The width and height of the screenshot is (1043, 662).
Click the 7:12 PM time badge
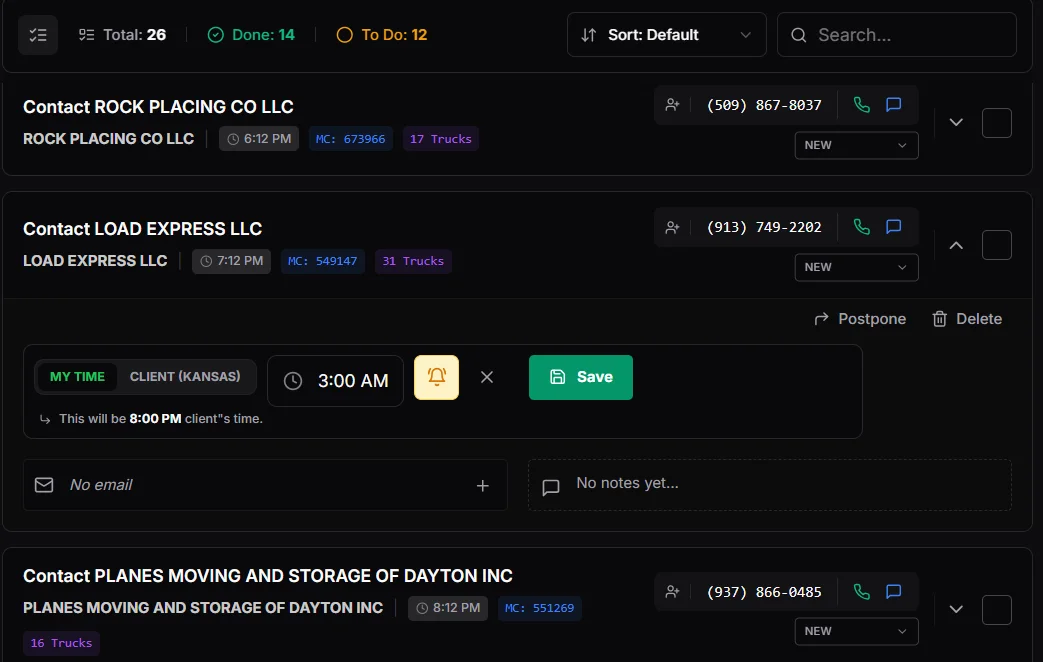231,261
